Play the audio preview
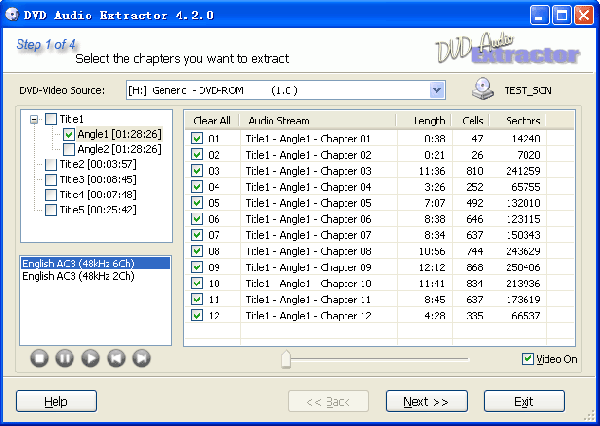This screenshot has height=426, width=600. (x=90, y=359)
